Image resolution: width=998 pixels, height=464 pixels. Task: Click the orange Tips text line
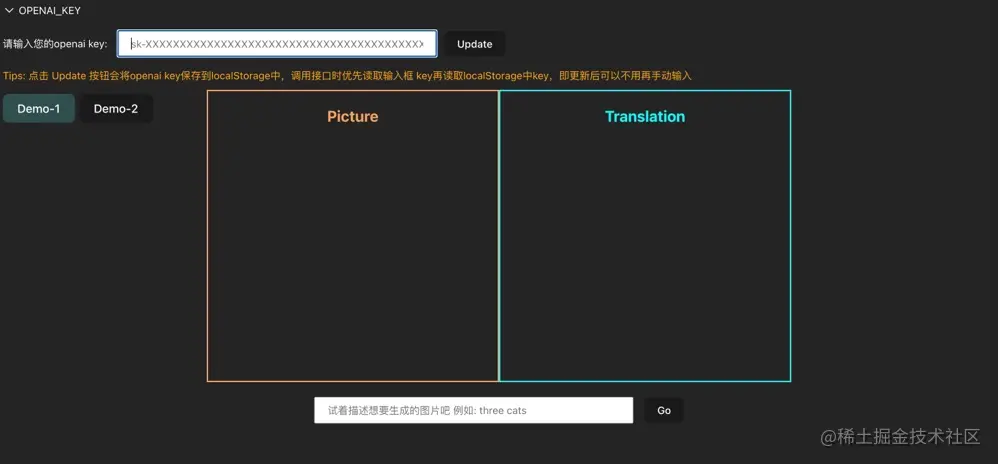point(348,76)
